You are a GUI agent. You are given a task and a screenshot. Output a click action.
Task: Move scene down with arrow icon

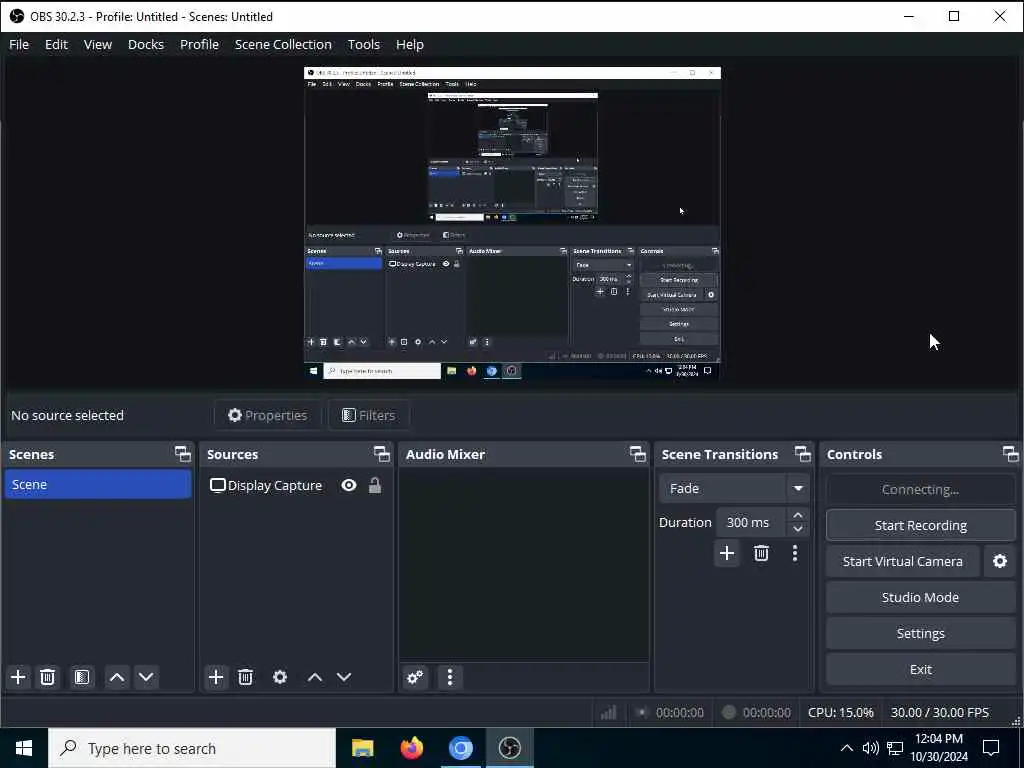click(x=146, y=677)
